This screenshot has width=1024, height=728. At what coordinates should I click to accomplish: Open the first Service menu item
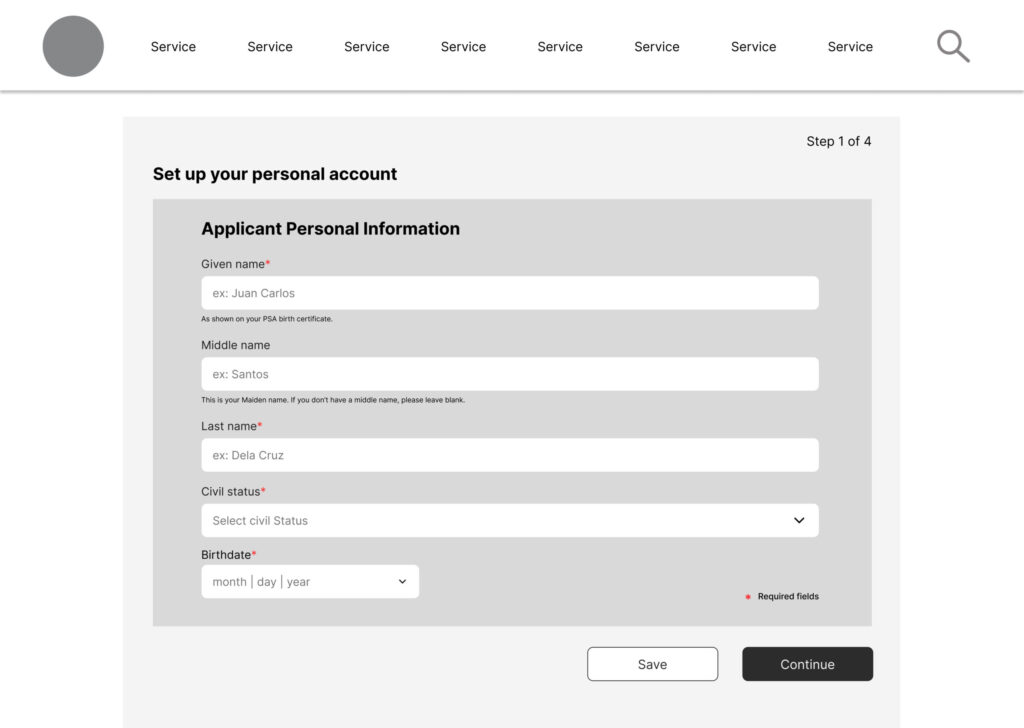click(x=173, y=47)
